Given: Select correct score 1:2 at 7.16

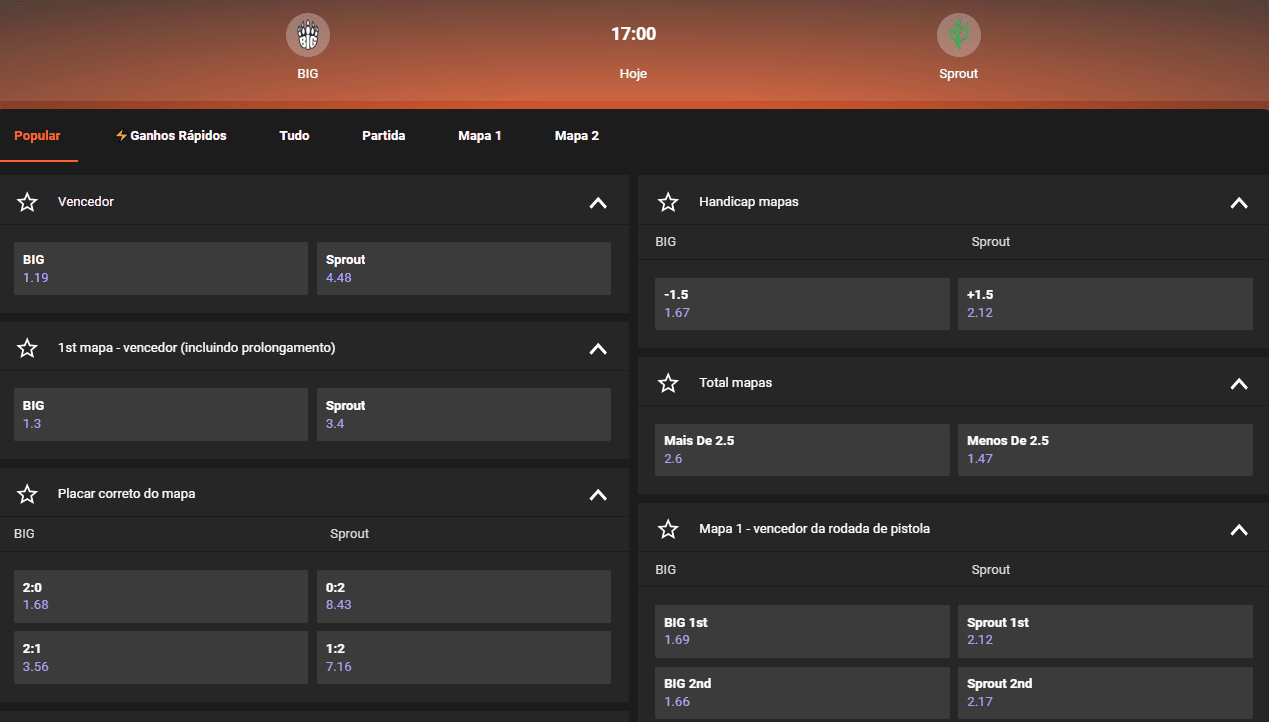Looking at the screenshot, I should tap(464, 658).
